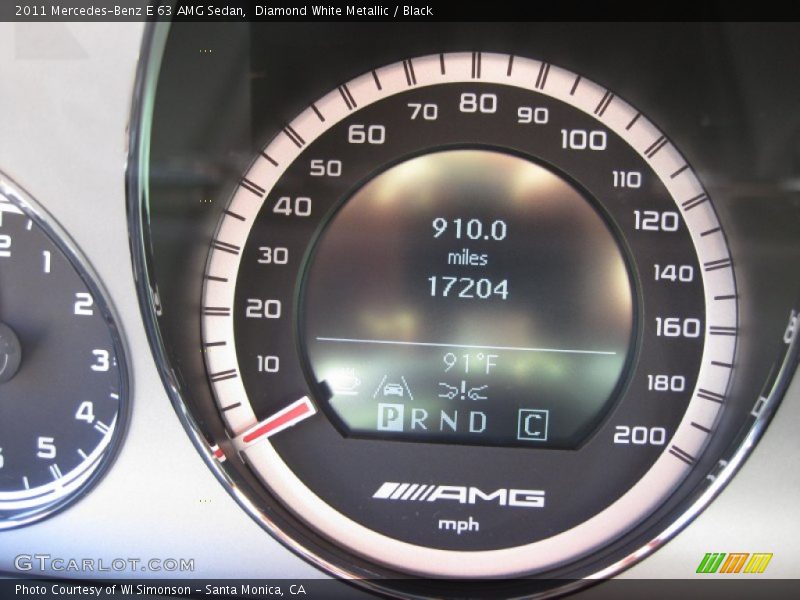Click the 100 mark on the speedometer
Screen dimensions: 800x600
pyautogui.click(x=584, y=139)
